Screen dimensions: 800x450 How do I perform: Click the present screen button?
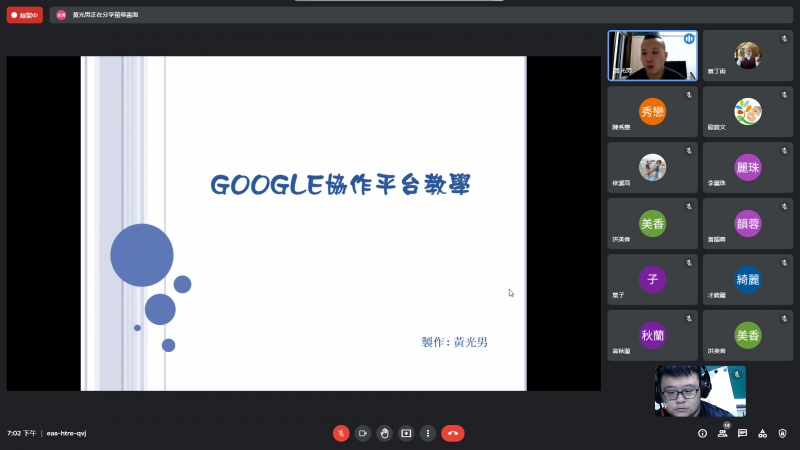pos(406,433)
